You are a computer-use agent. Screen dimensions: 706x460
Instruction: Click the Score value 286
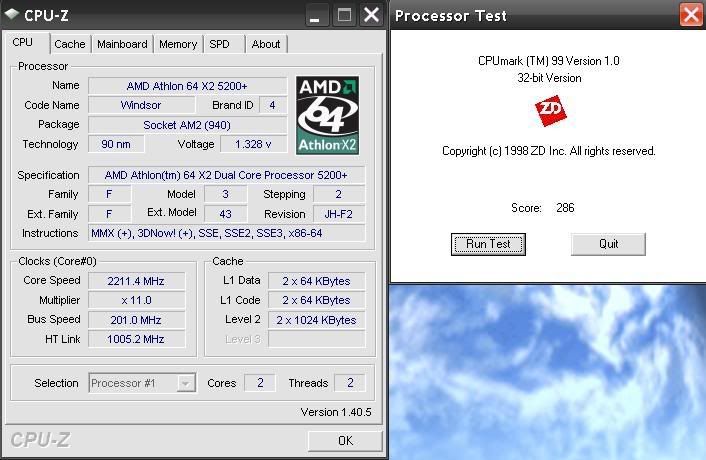point(565,208)
